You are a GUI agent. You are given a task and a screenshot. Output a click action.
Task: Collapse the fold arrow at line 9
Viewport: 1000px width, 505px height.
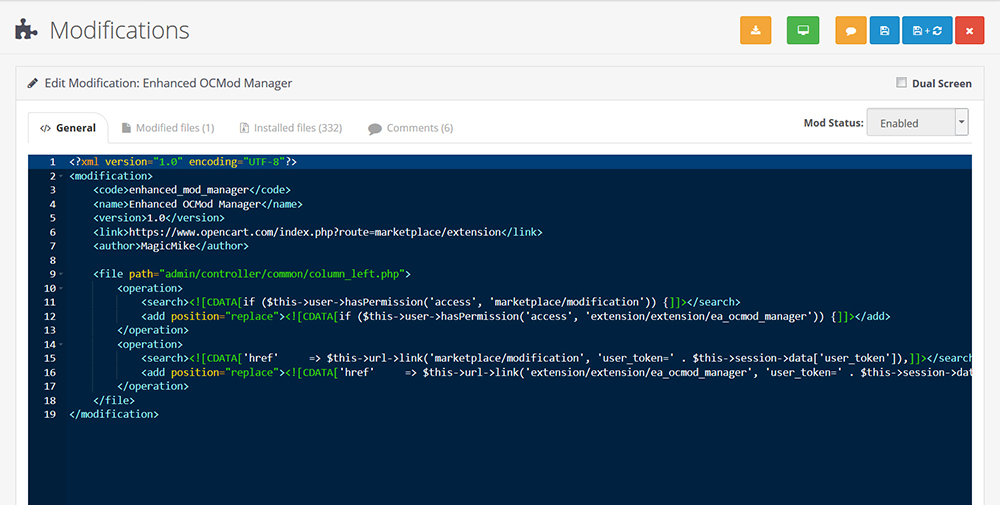click(61, 274)
